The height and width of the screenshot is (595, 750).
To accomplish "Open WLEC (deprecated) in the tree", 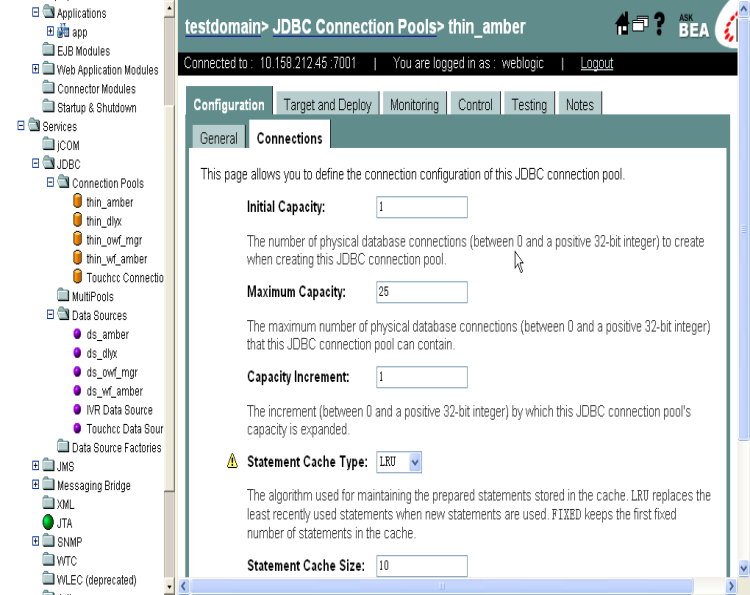I will [x=97, y=580].
